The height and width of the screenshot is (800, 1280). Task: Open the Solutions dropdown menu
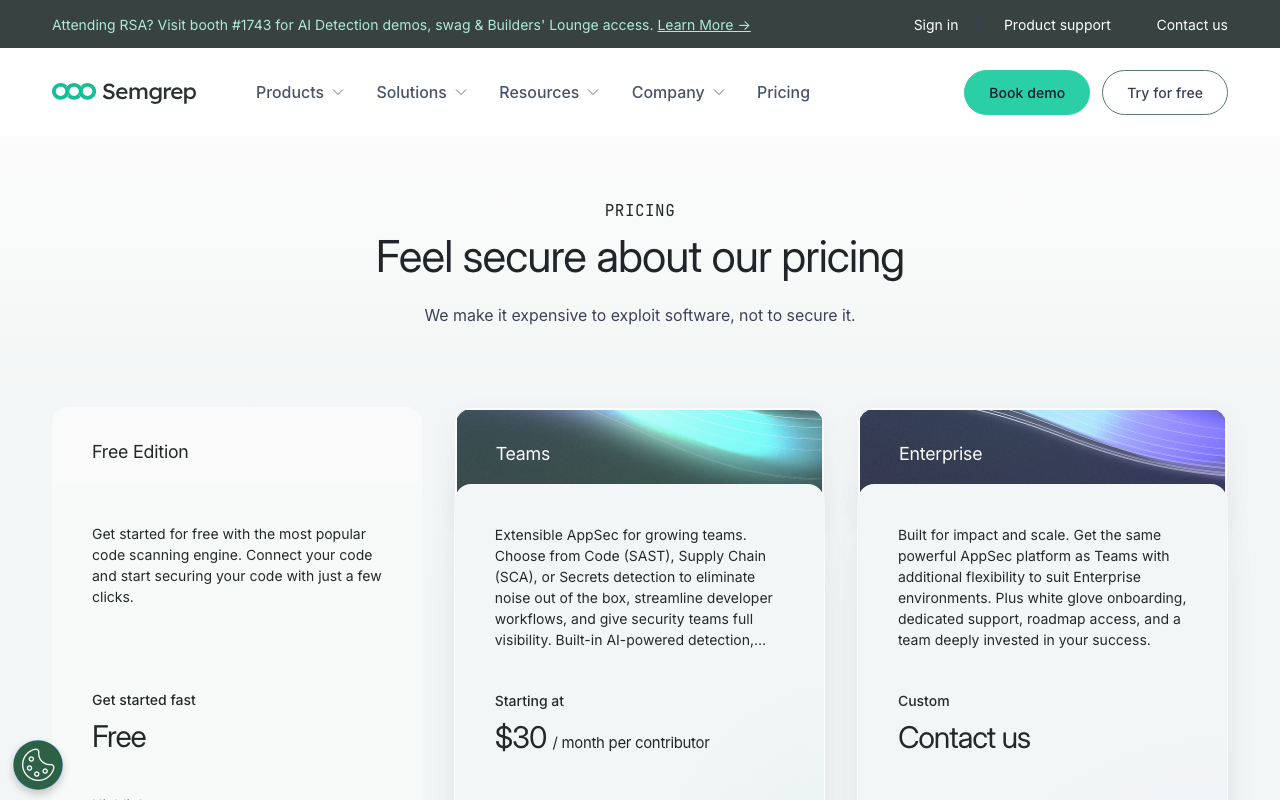(x=421, y=92)
